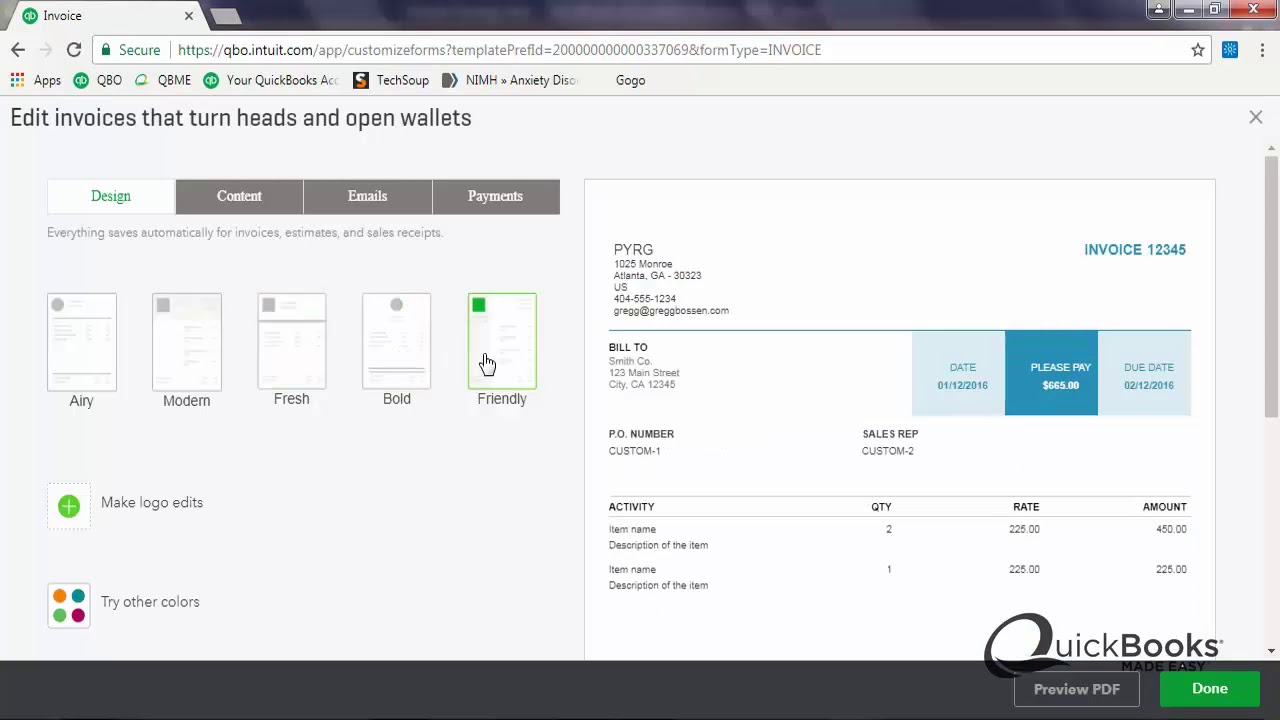This screenshot has height=720, width=1280.
Task: Click the page vertical scrollbar thumb
Action: click(1271, 285)
